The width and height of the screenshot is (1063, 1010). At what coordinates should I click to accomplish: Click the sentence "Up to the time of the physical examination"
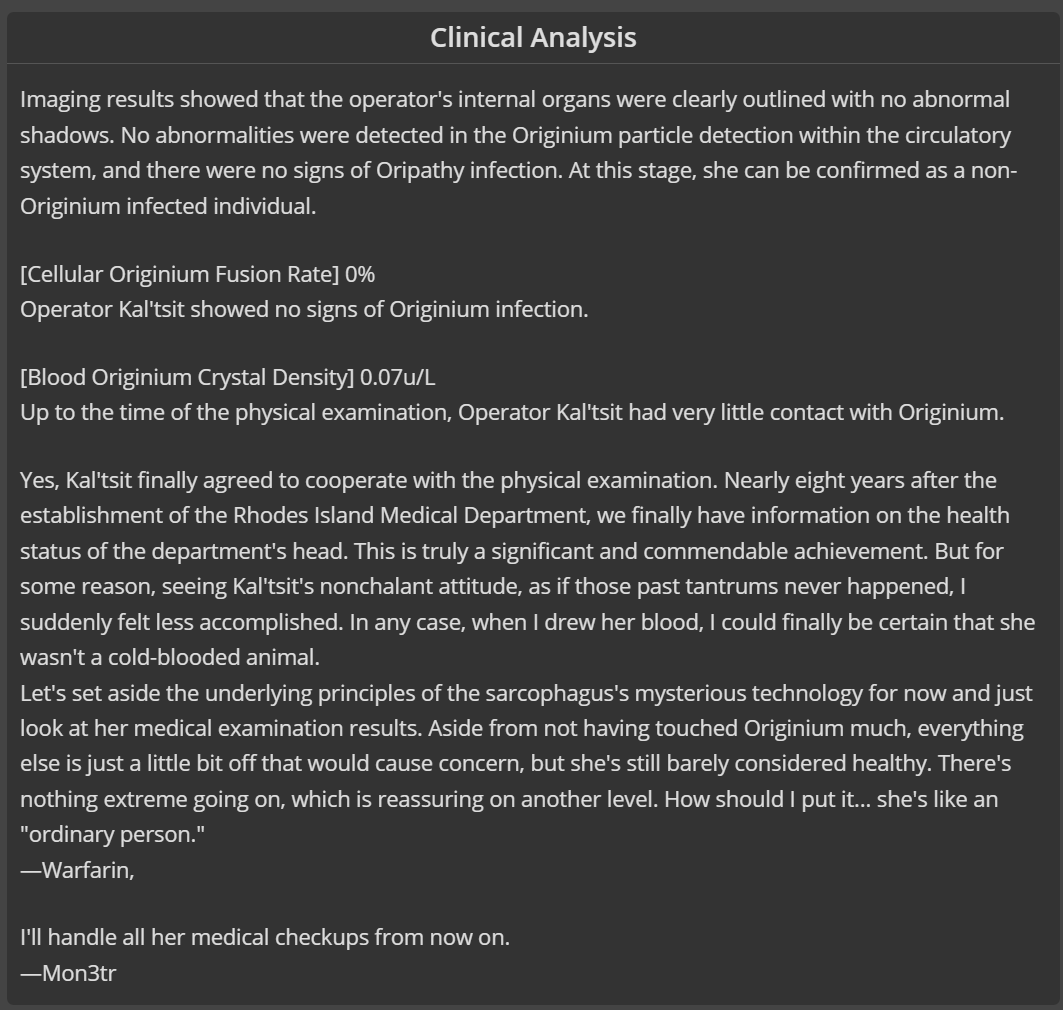tap(512, 412)
